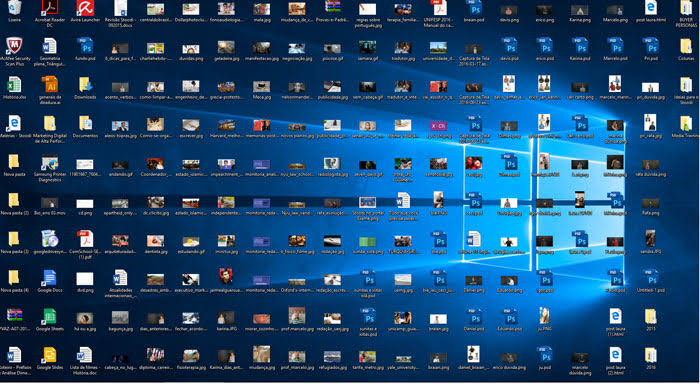Select Revisão Stoodi .docx file
700x384 pixels.
point(121,8)
